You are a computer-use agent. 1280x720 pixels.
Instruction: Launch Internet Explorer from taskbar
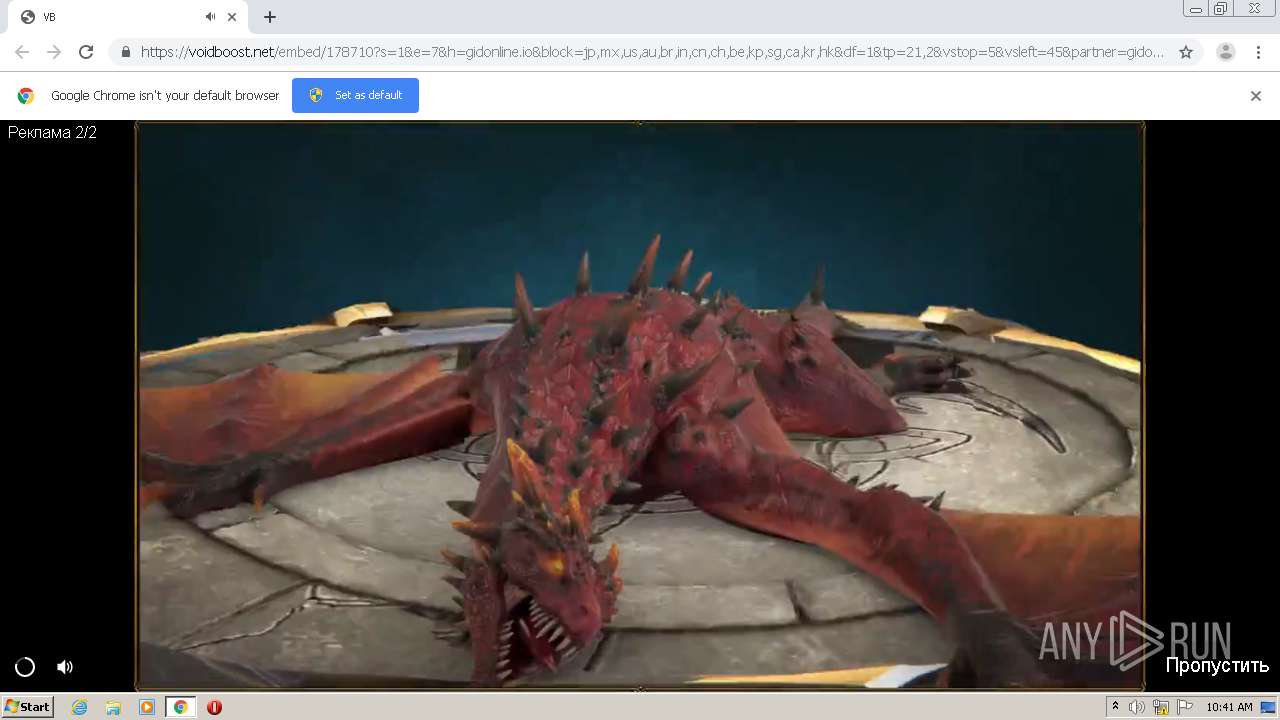tap(80, 707)
